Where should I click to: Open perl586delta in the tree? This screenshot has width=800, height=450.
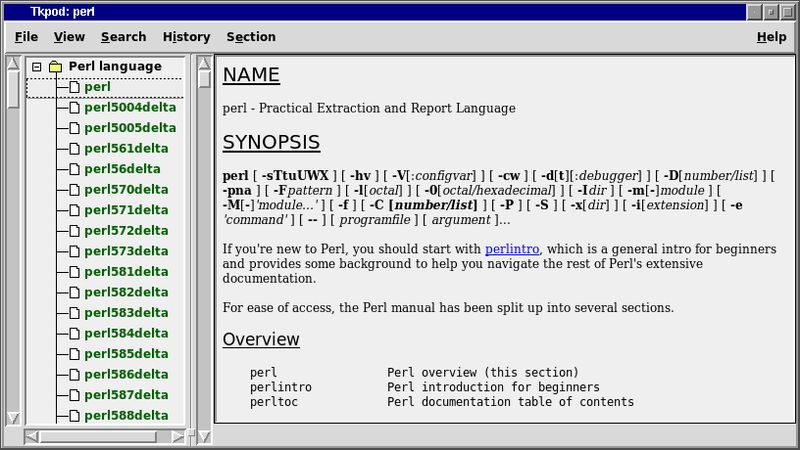point(126,374)
